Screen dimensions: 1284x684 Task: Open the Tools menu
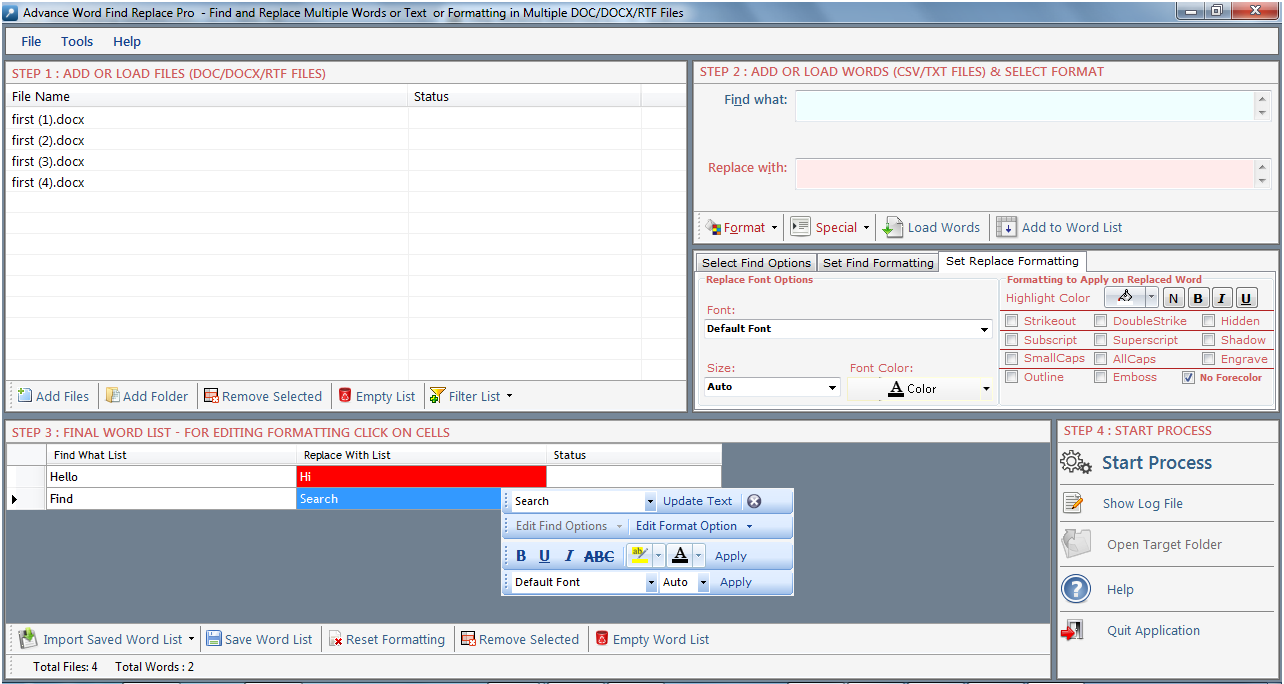(77, 41)
